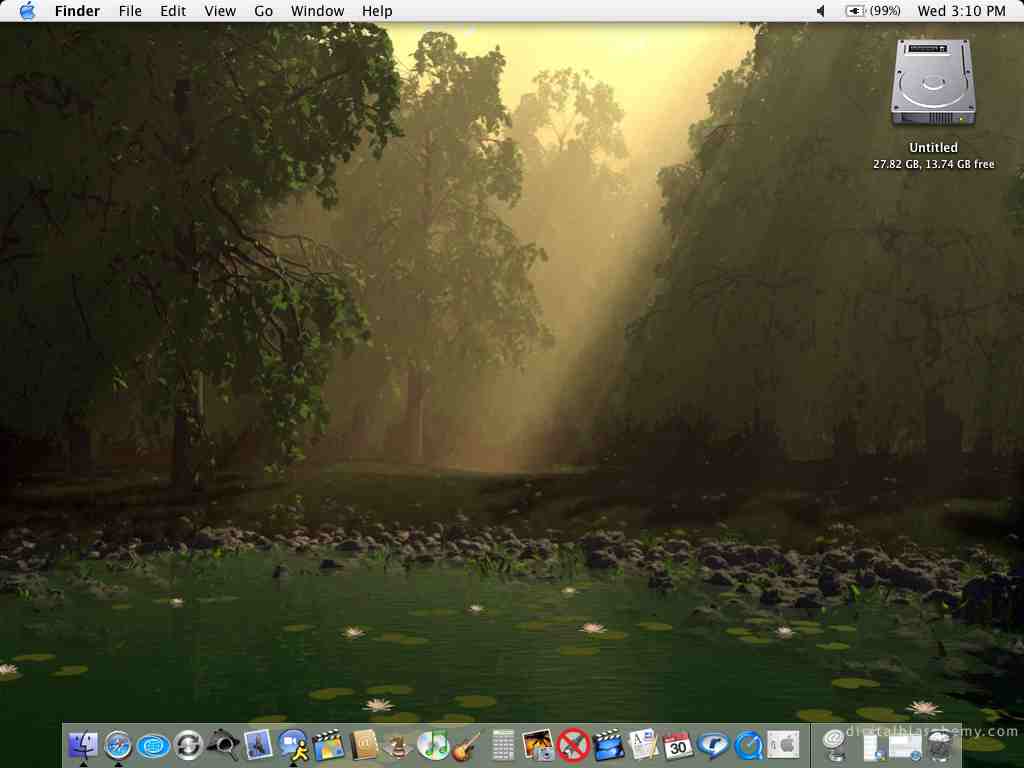The width and height of the screenshot is (1024, 768).
Task: Click the Wed 3:10 PM clock
Action: pos(961,11)
